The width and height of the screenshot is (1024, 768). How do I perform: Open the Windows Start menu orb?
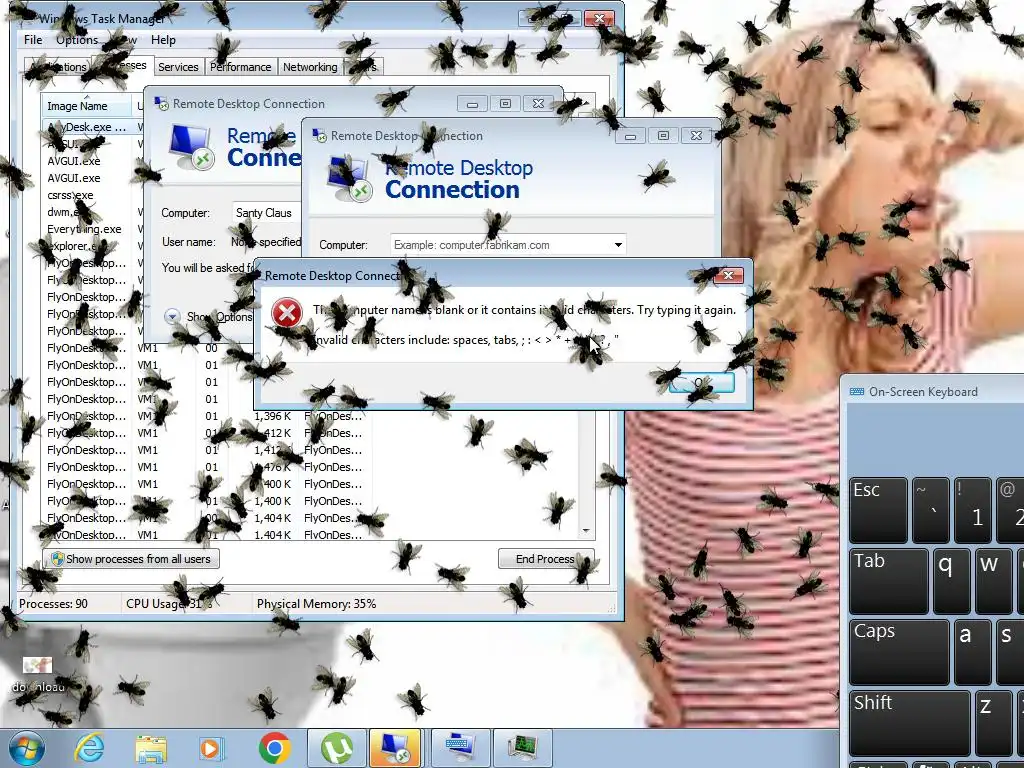point(27,748)
